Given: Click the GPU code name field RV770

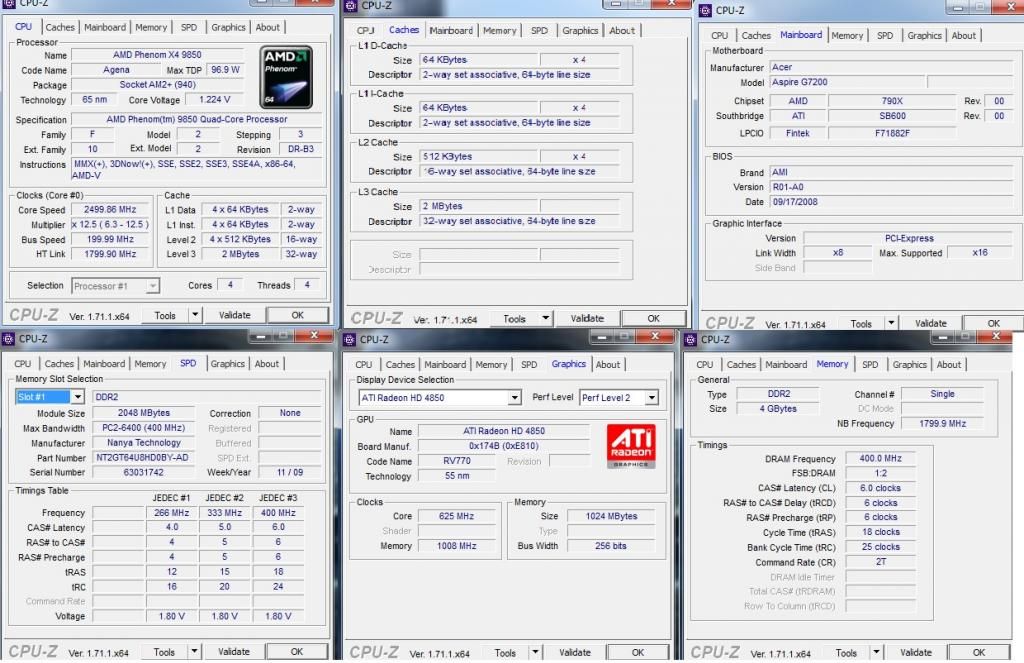Looking at the screenshot, I should [456, 461].
